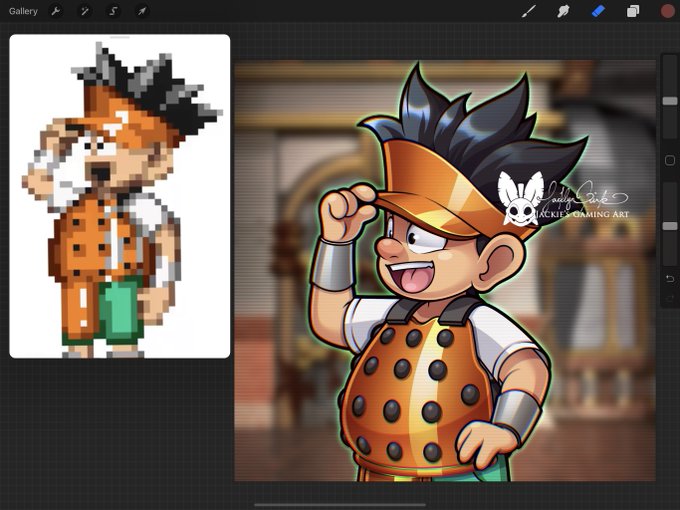Activate the Selection tool

point(113,11)
